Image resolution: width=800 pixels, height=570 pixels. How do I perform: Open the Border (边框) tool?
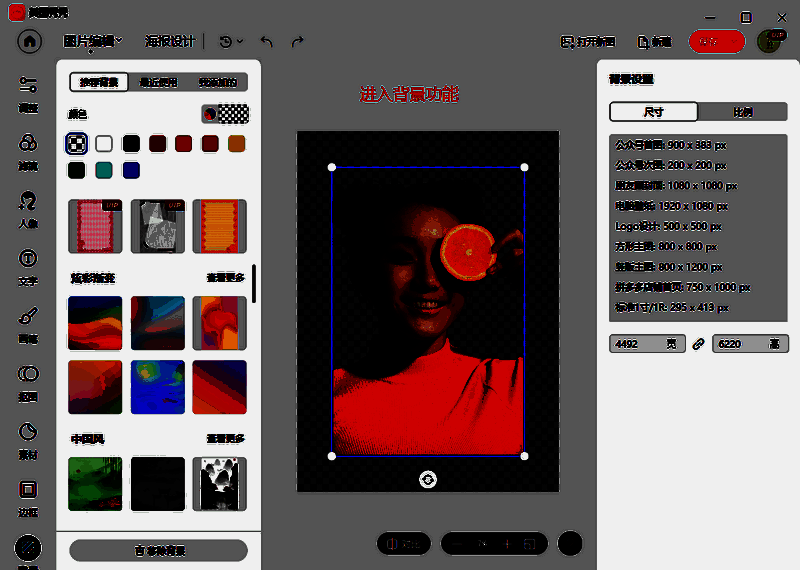pos(28,496)
